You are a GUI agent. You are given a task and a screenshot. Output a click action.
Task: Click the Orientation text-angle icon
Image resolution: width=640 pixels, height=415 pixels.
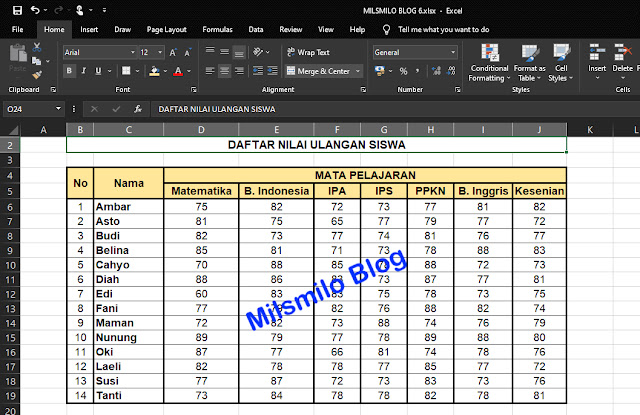pos(258,52)
